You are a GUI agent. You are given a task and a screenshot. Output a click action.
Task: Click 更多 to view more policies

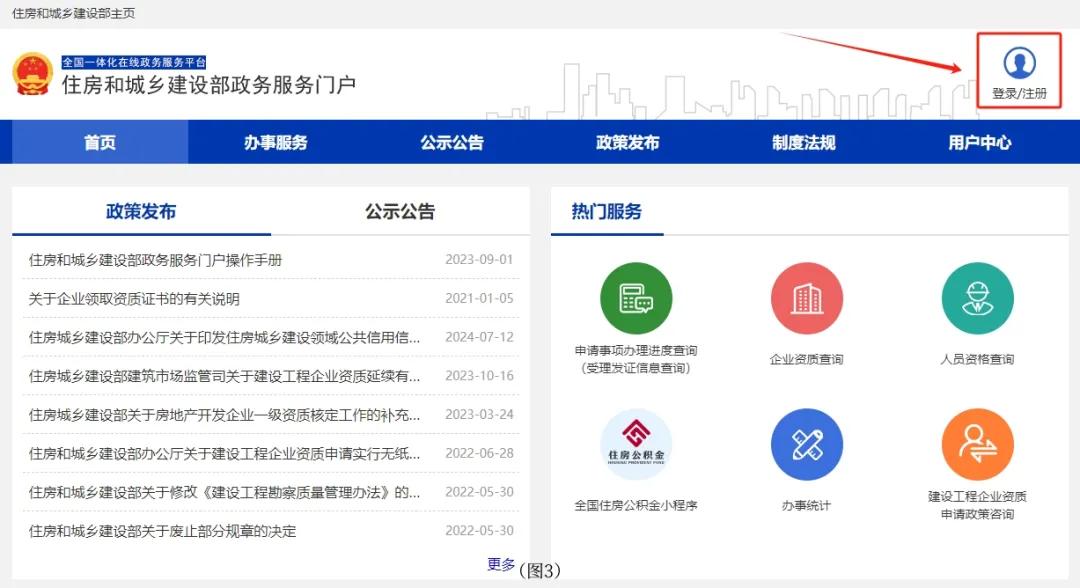pos(501,564)
